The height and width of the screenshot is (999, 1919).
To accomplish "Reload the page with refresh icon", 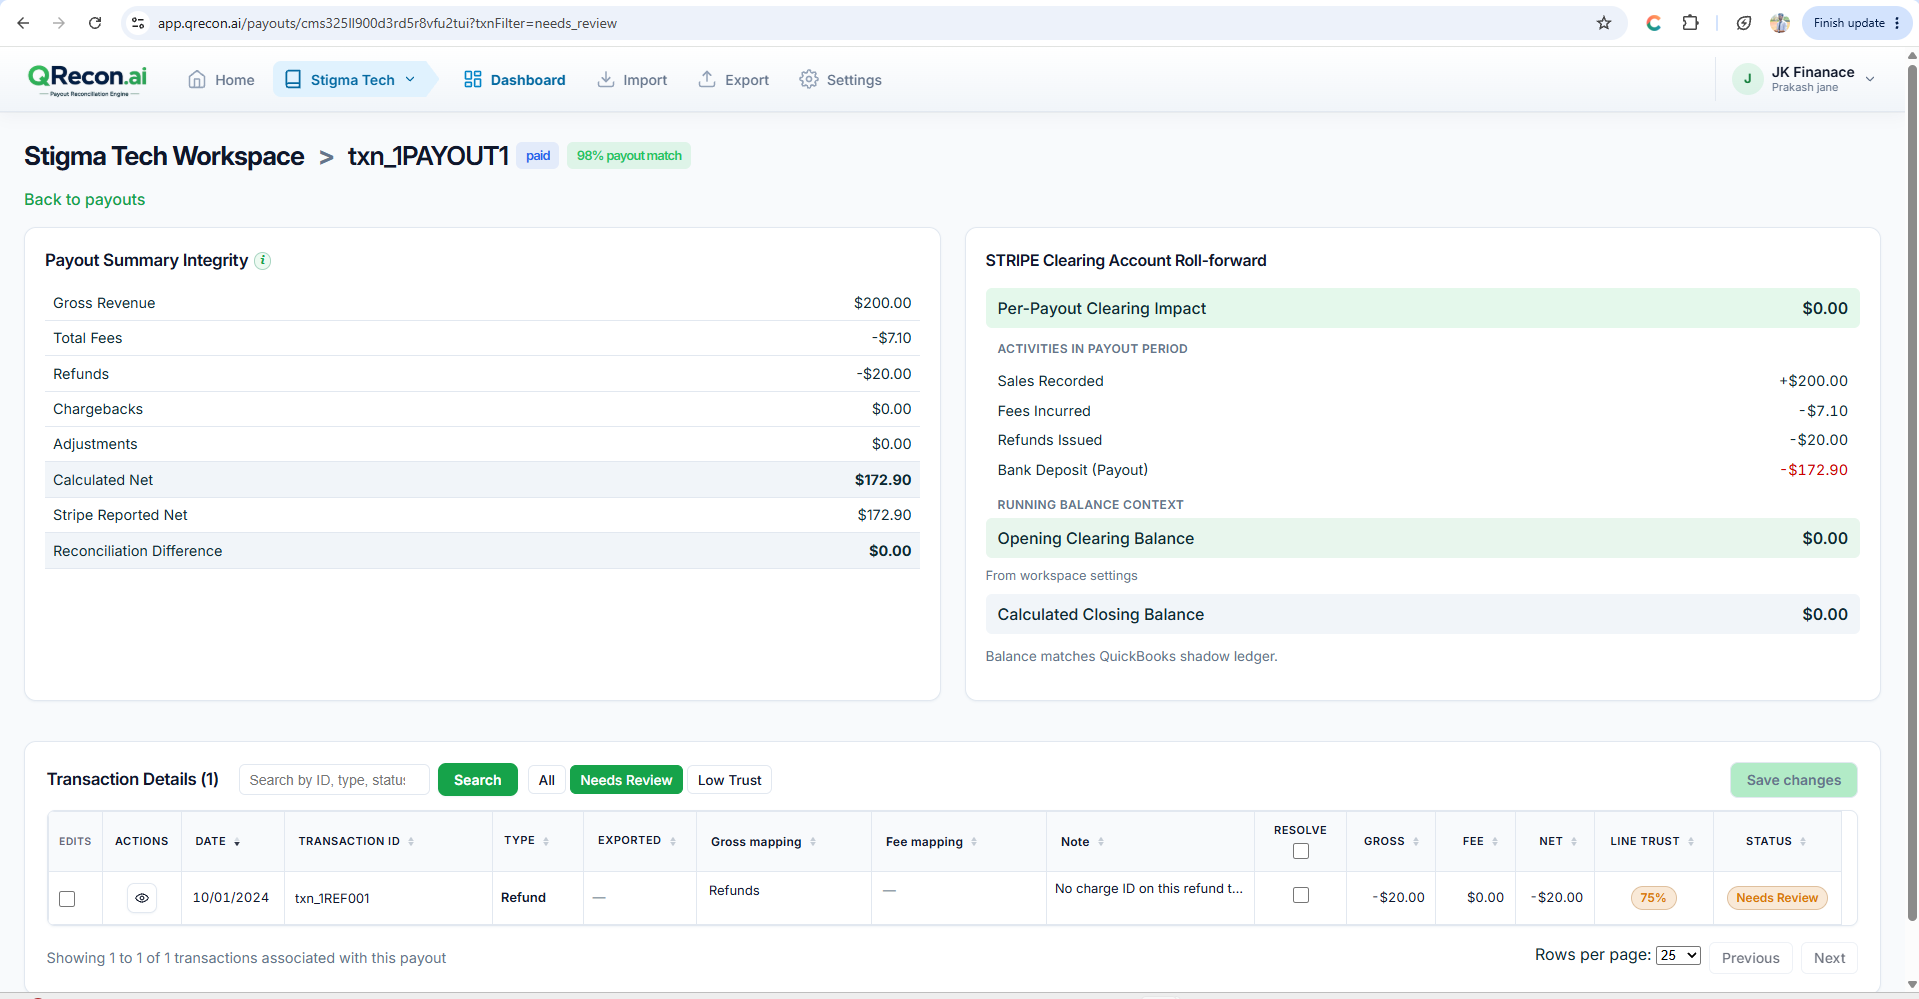I will pyautogui.click(x=95, y=23).
